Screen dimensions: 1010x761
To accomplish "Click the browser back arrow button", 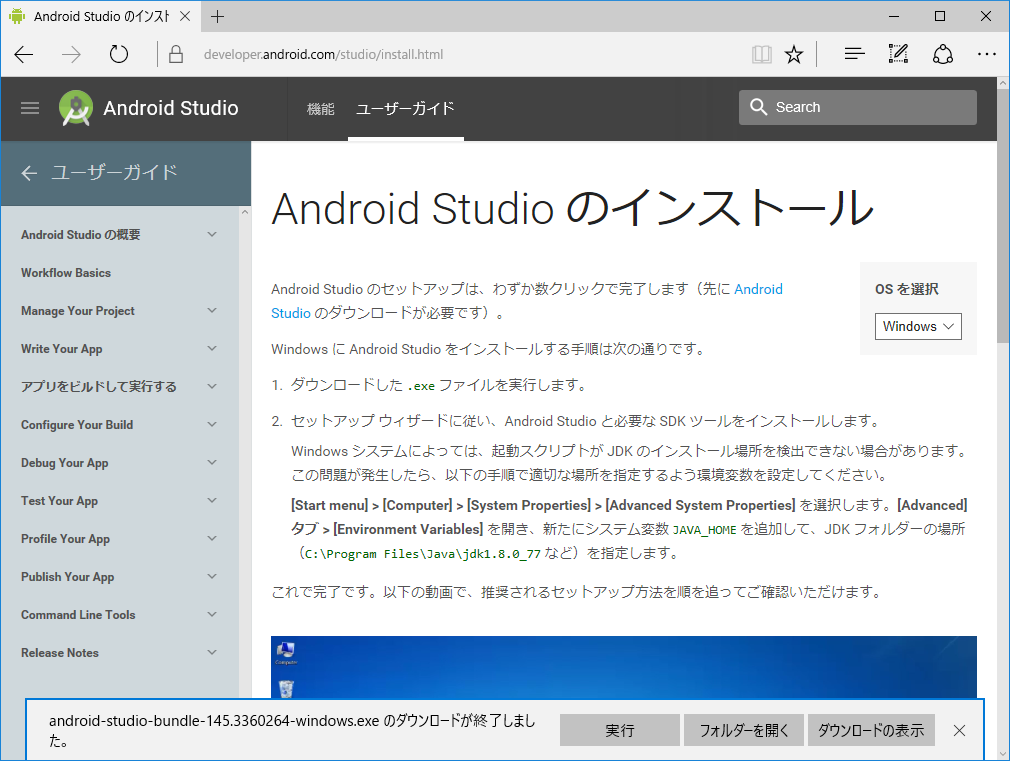I will pos(24,55).
